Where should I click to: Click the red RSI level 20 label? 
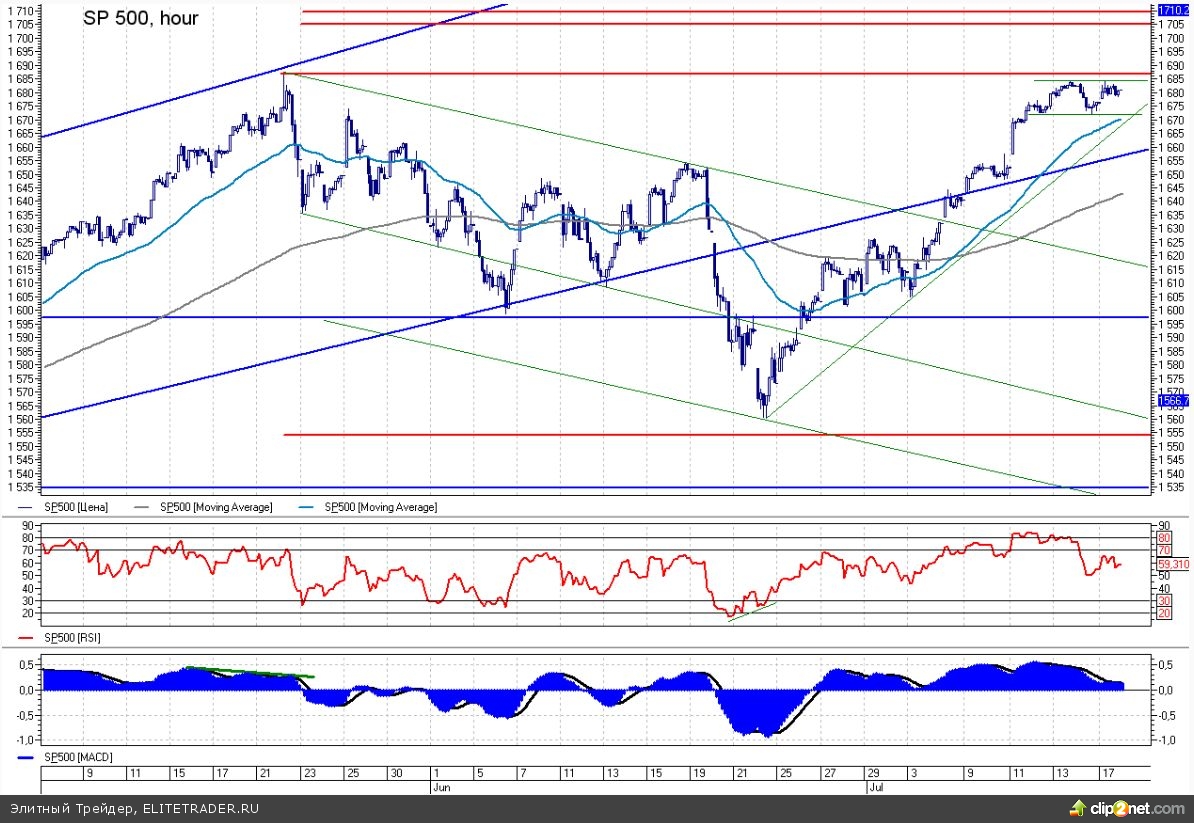[x=1164, y=613]
